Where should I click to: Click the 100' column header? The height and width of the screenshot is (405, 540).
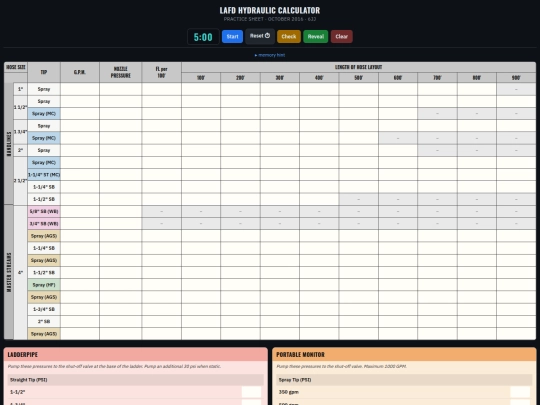click(201, 78)
